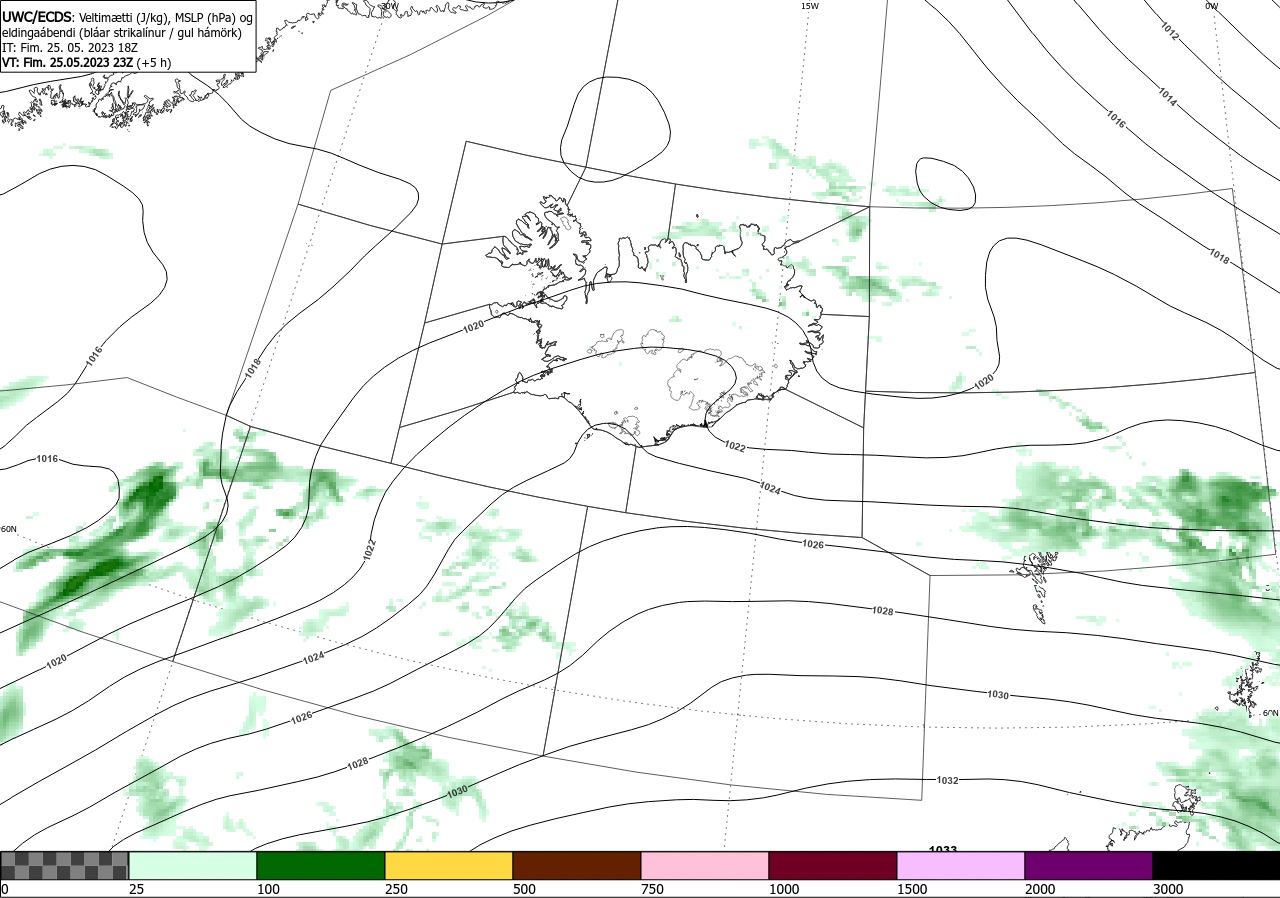This screenshot has width=1280, height=898.
Task: Choose the yellow 250–500 legend swatch
Action: click(449, 865)
